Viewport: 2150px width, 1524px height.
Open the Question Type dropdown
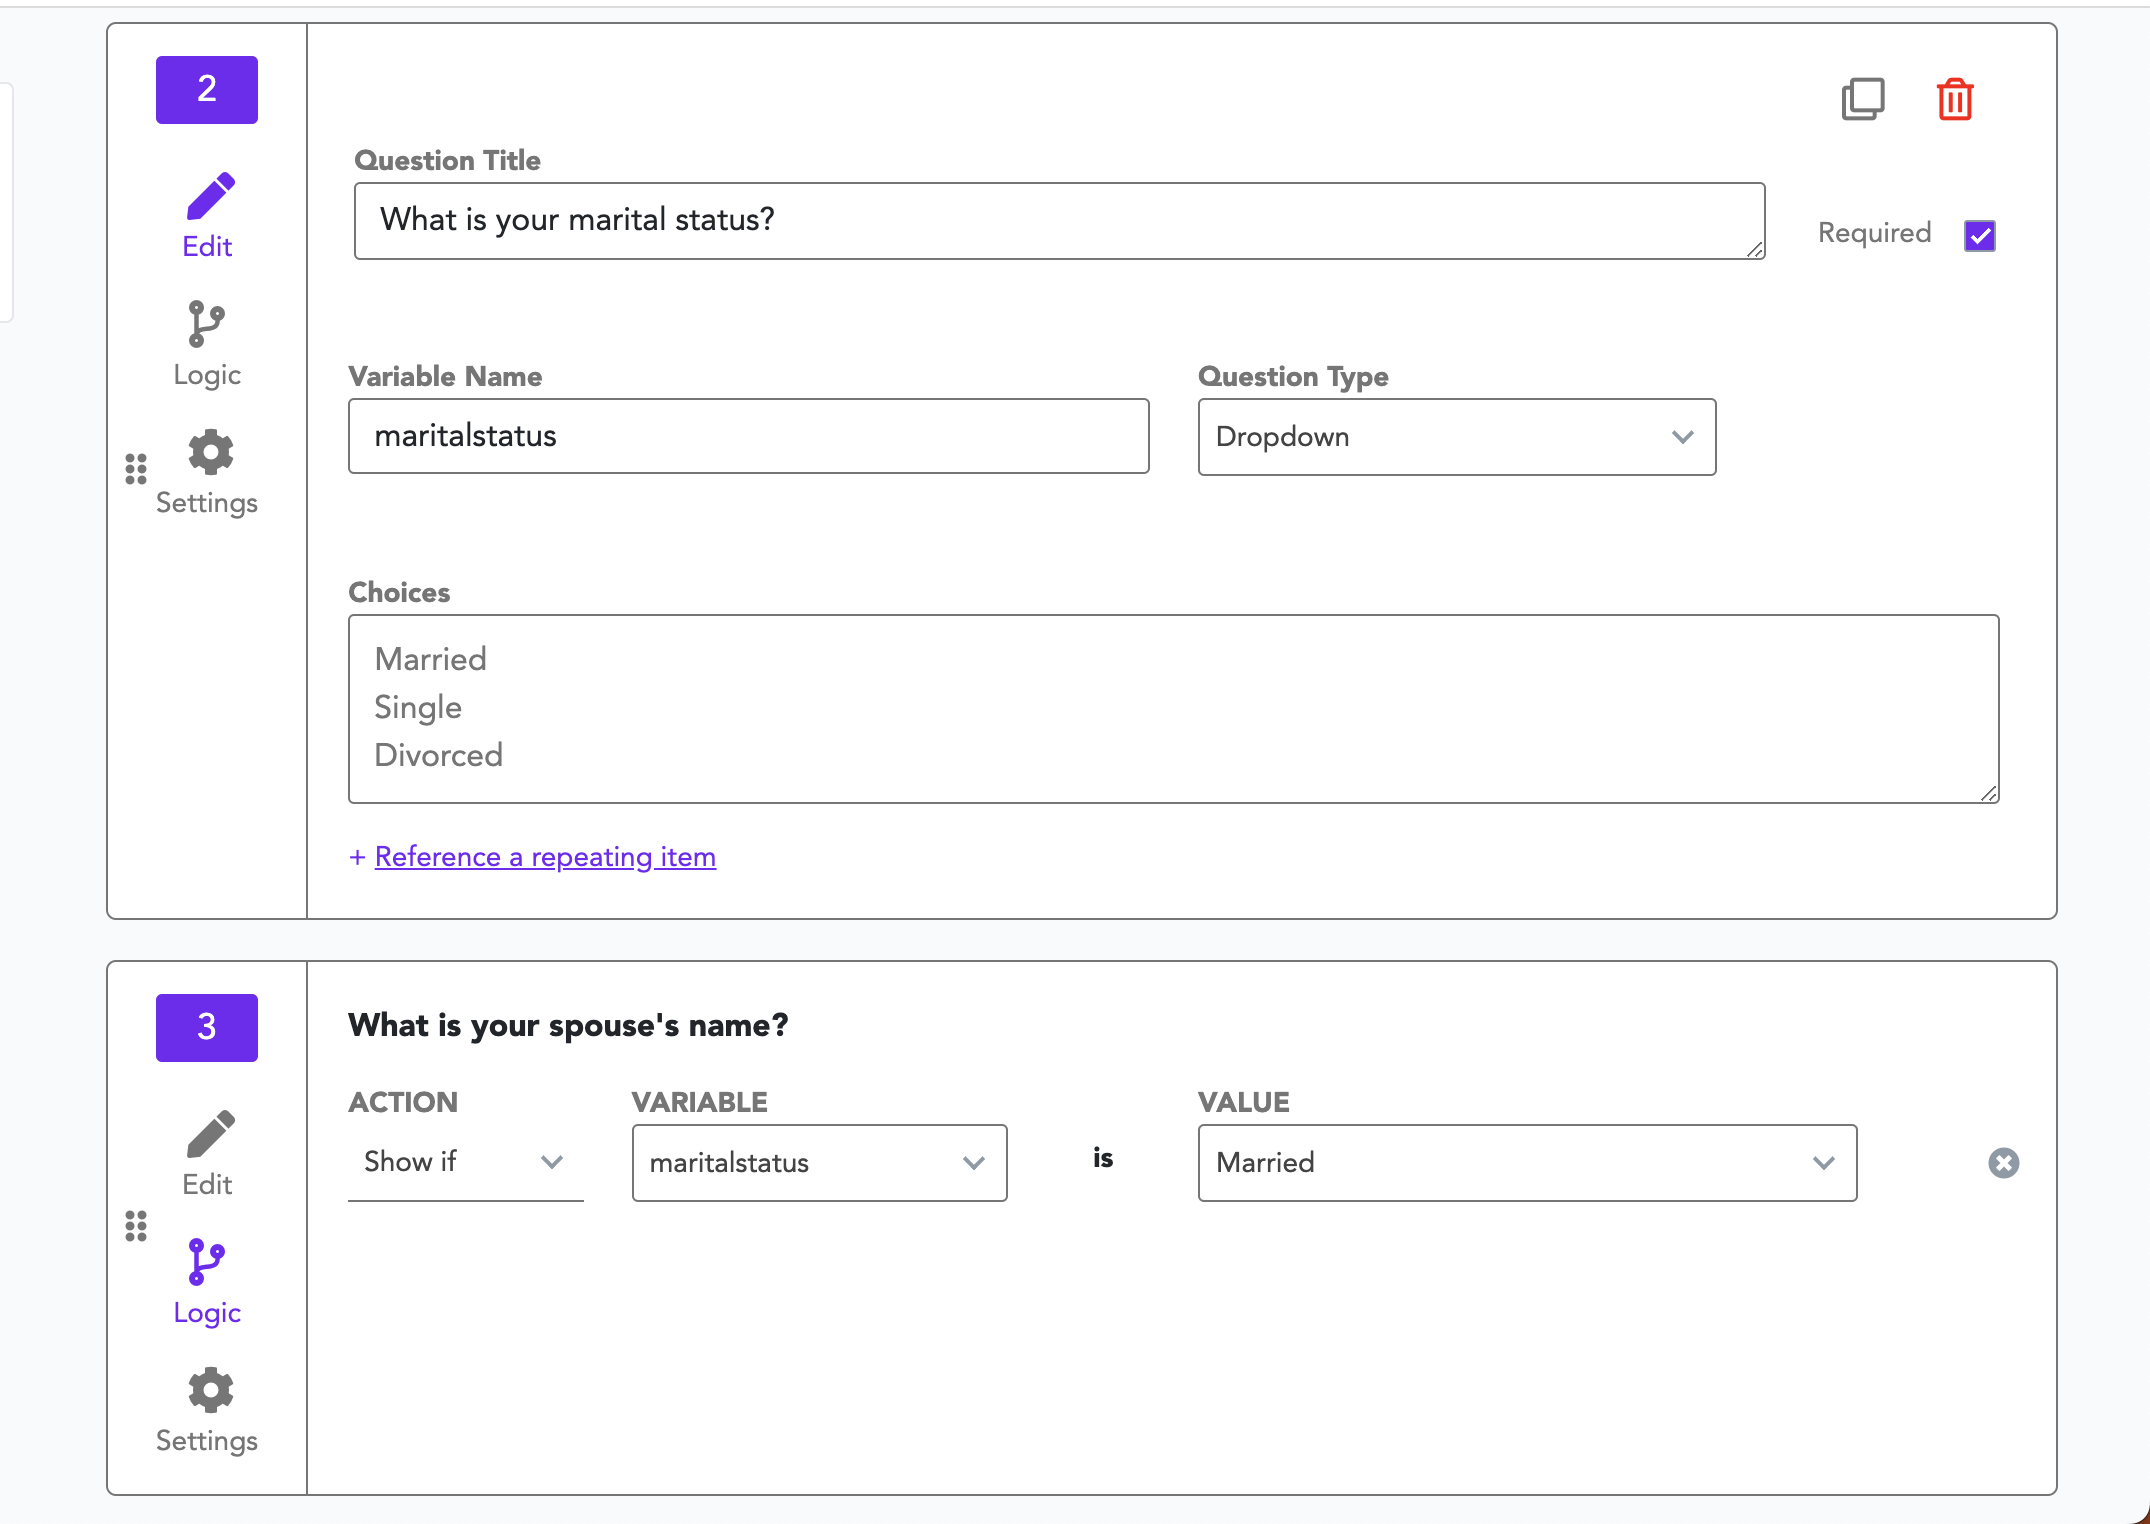(1456, 437)
